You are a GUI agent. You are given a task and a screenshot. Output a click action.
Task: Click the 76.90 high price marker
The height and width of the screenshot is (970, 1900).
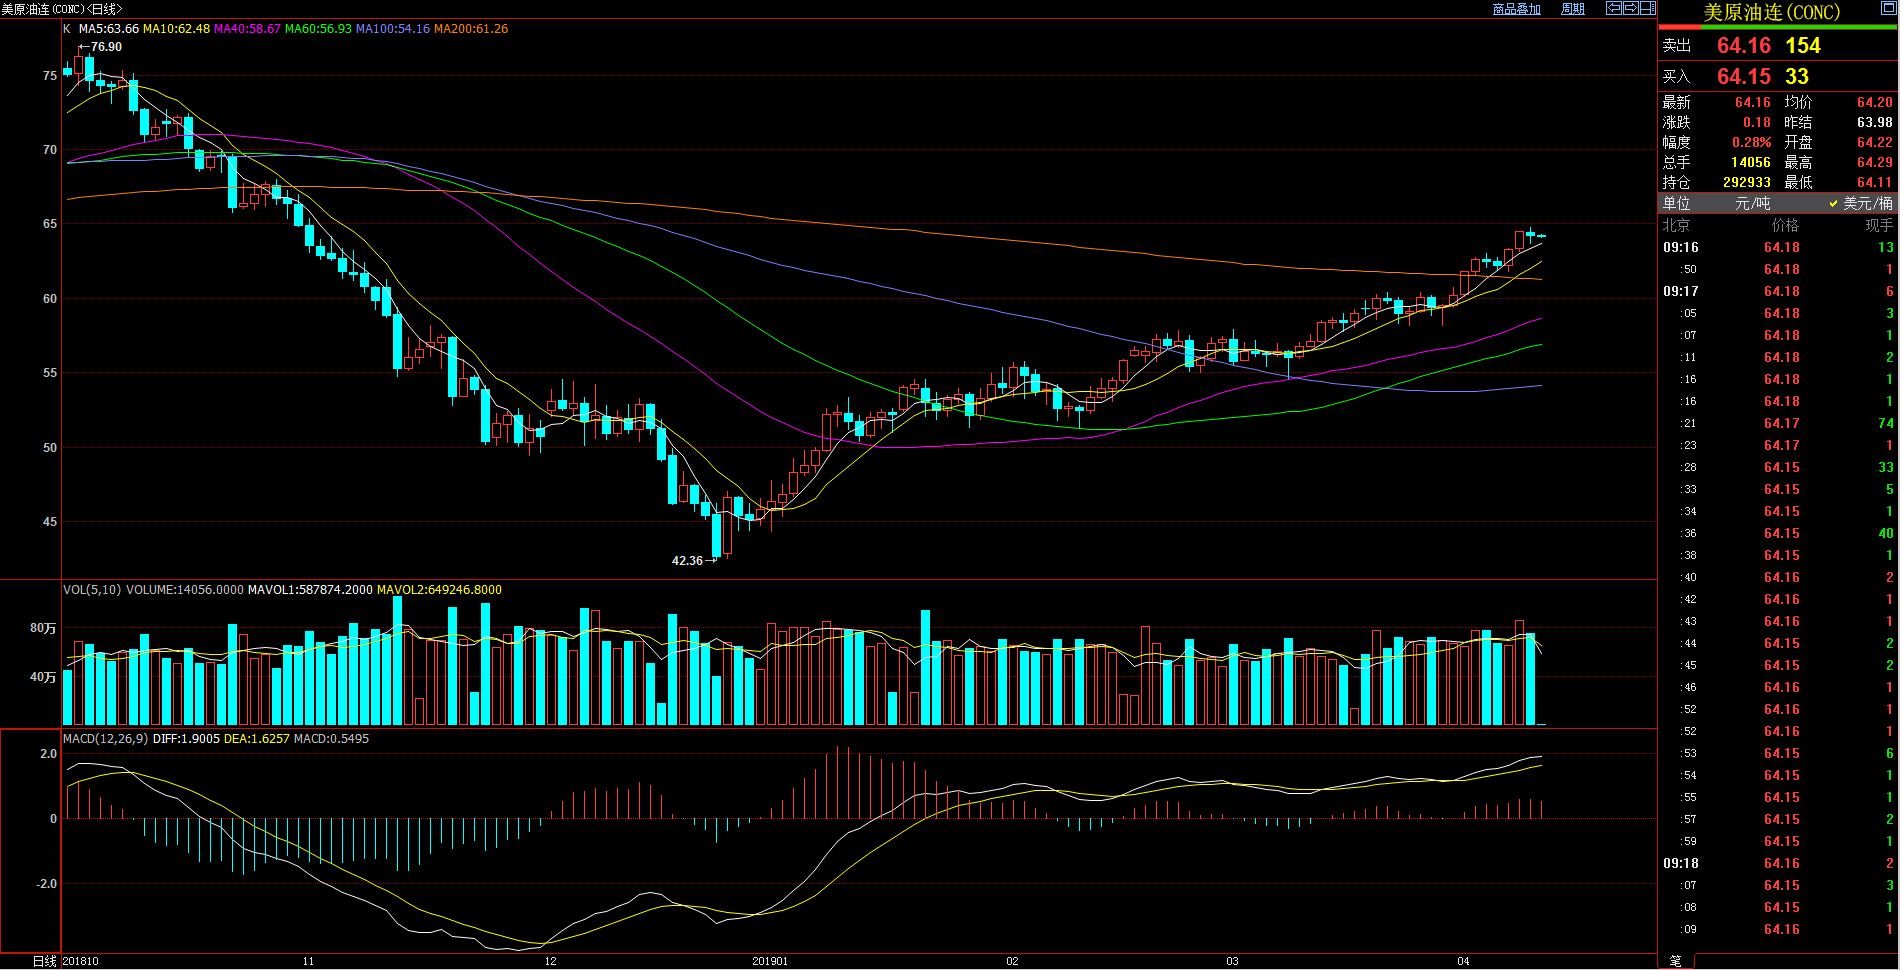pyautogui.click(x=105, y=47)
